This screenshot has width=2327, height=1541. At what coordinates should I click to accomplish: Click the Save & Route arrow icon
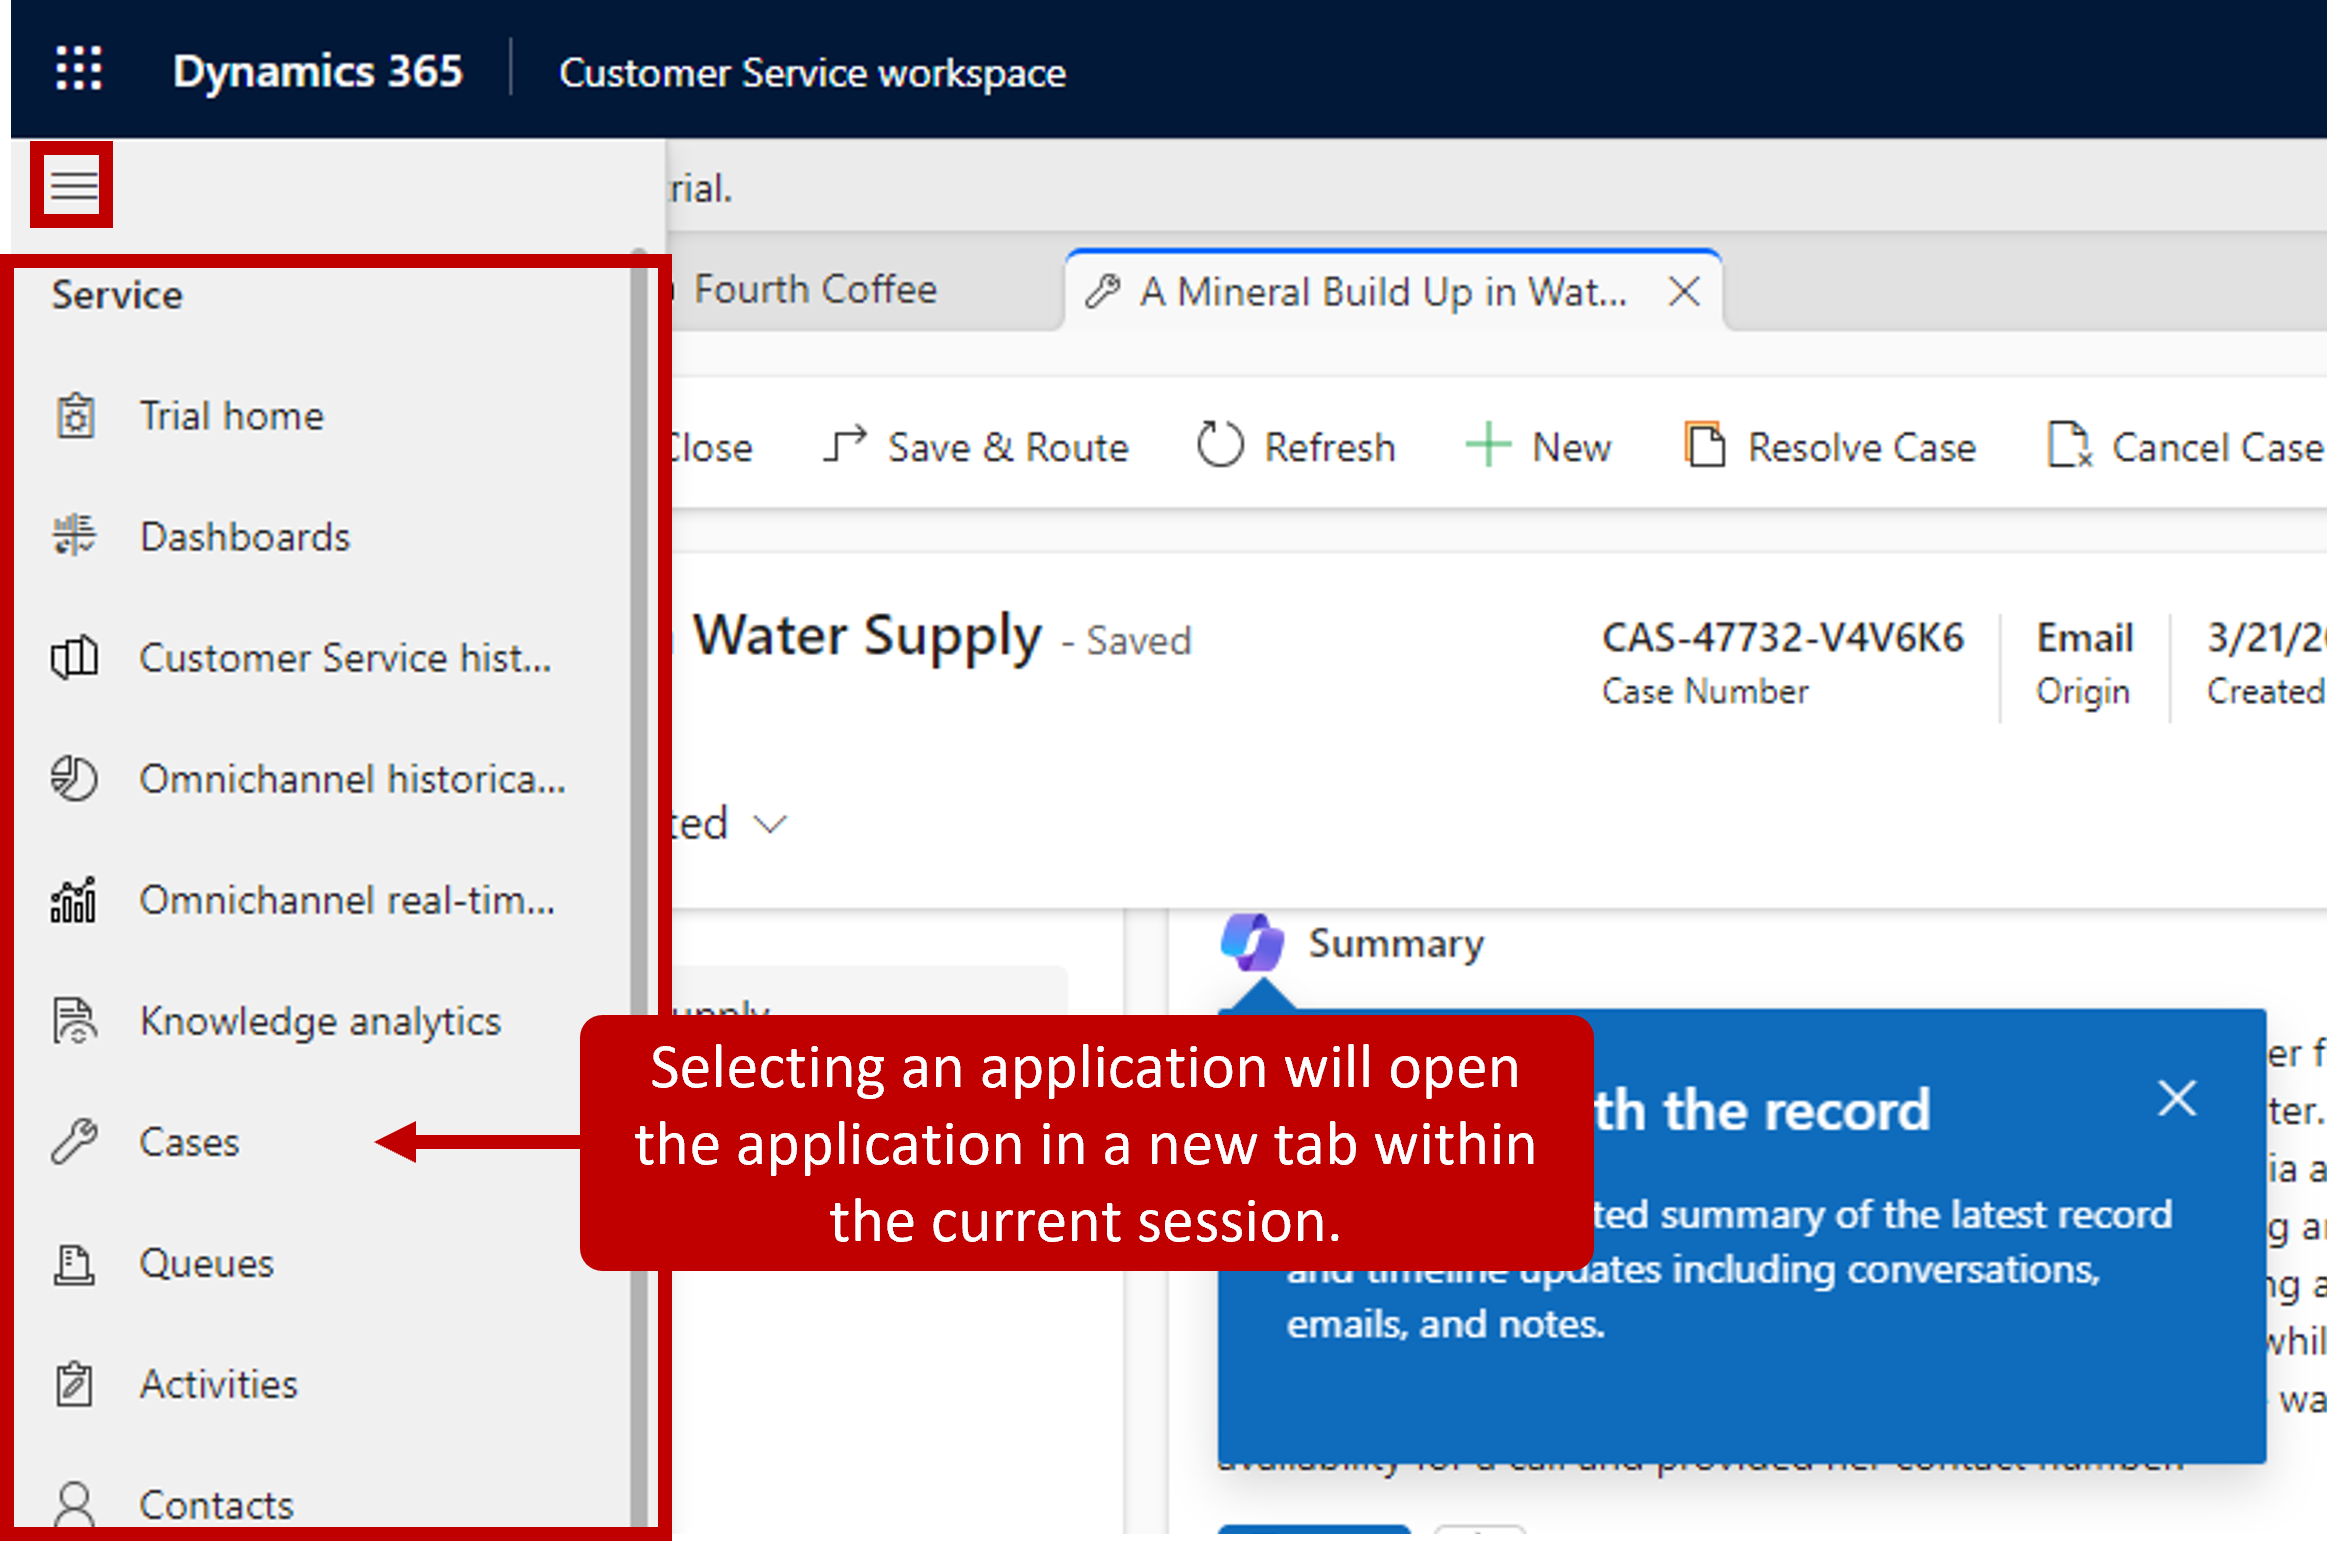[845, 446]
